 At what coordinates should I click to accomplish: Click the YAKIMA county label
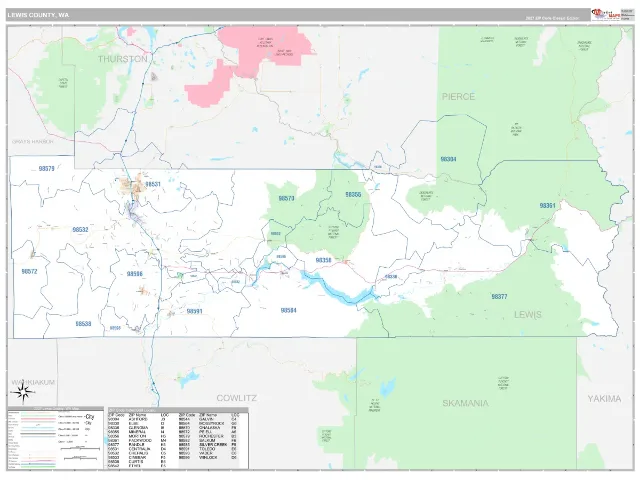point(604,398)
